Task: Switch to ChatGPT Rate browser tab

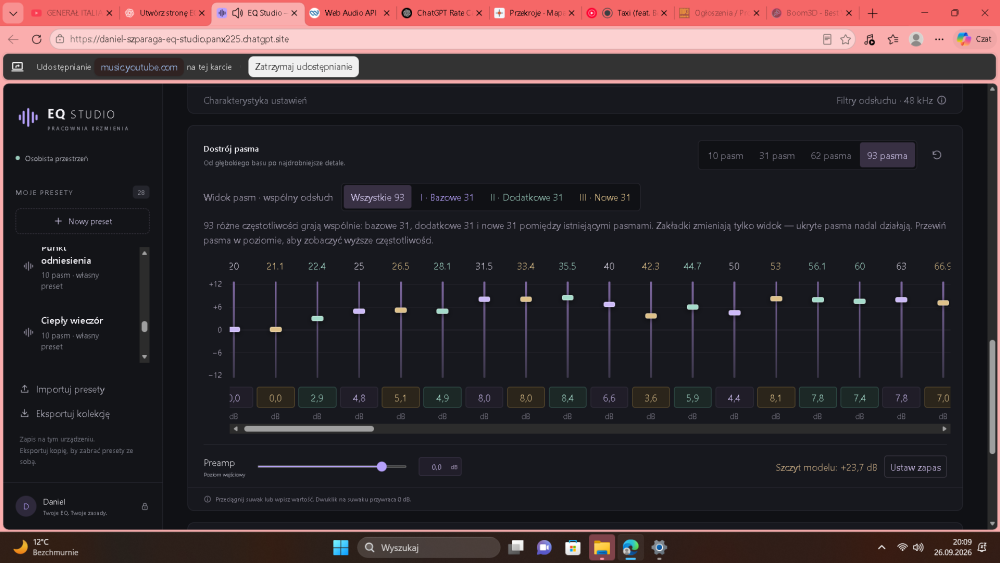Action: click(442, 13)
